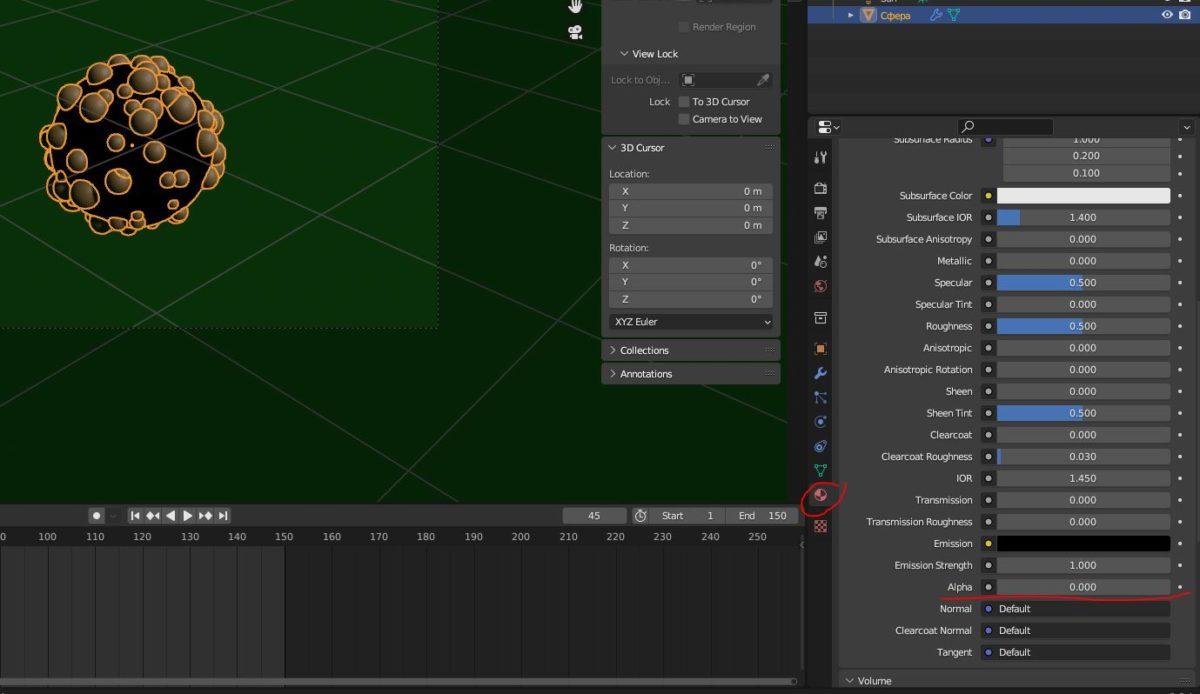
Task: Toggle the auto keying record button
Action: (97, 516)
